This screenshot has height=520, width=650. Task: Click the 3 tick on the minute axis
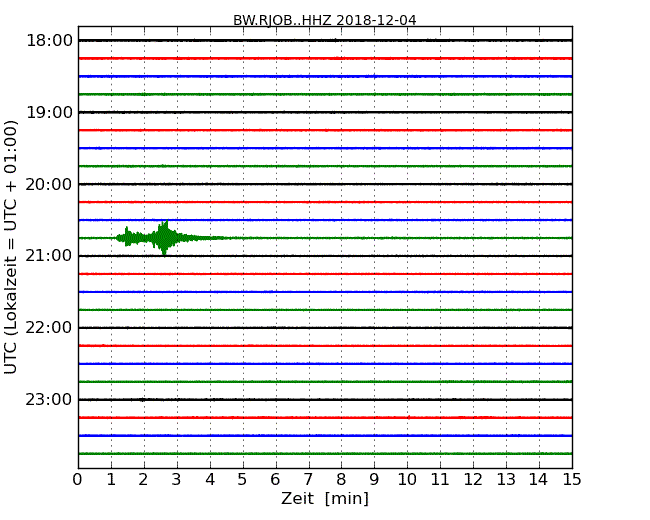point(177,479)
